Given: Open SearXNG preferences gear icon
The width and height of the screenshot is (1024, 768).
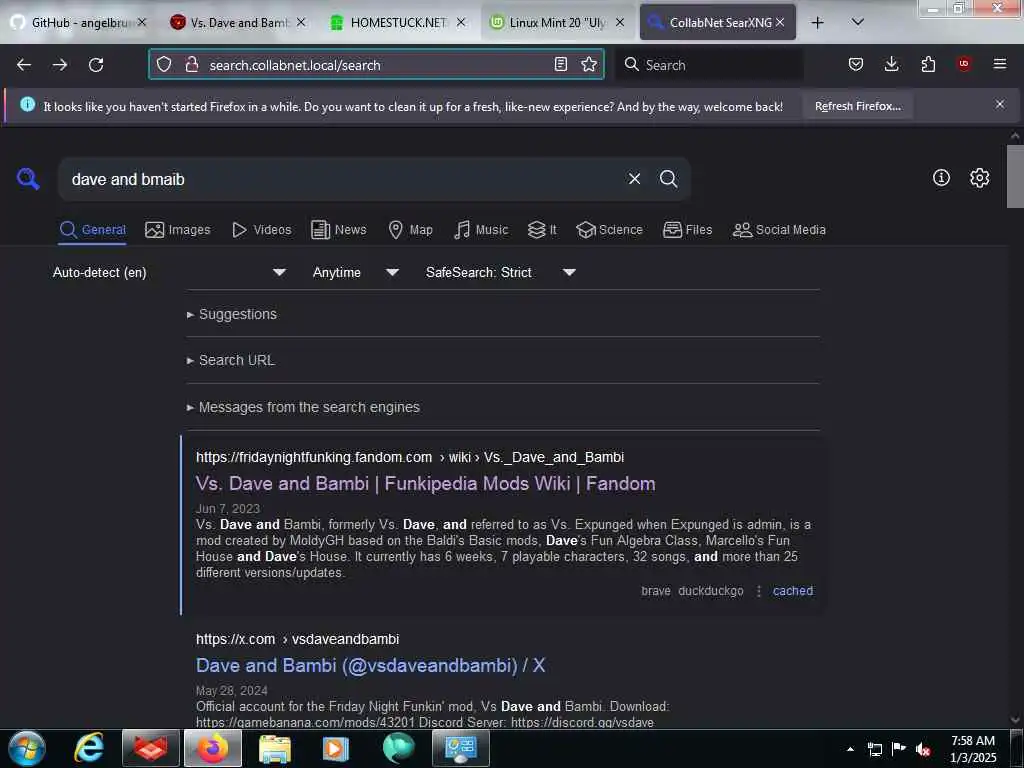Looking at the screenshot, I should tap(979, 178).
